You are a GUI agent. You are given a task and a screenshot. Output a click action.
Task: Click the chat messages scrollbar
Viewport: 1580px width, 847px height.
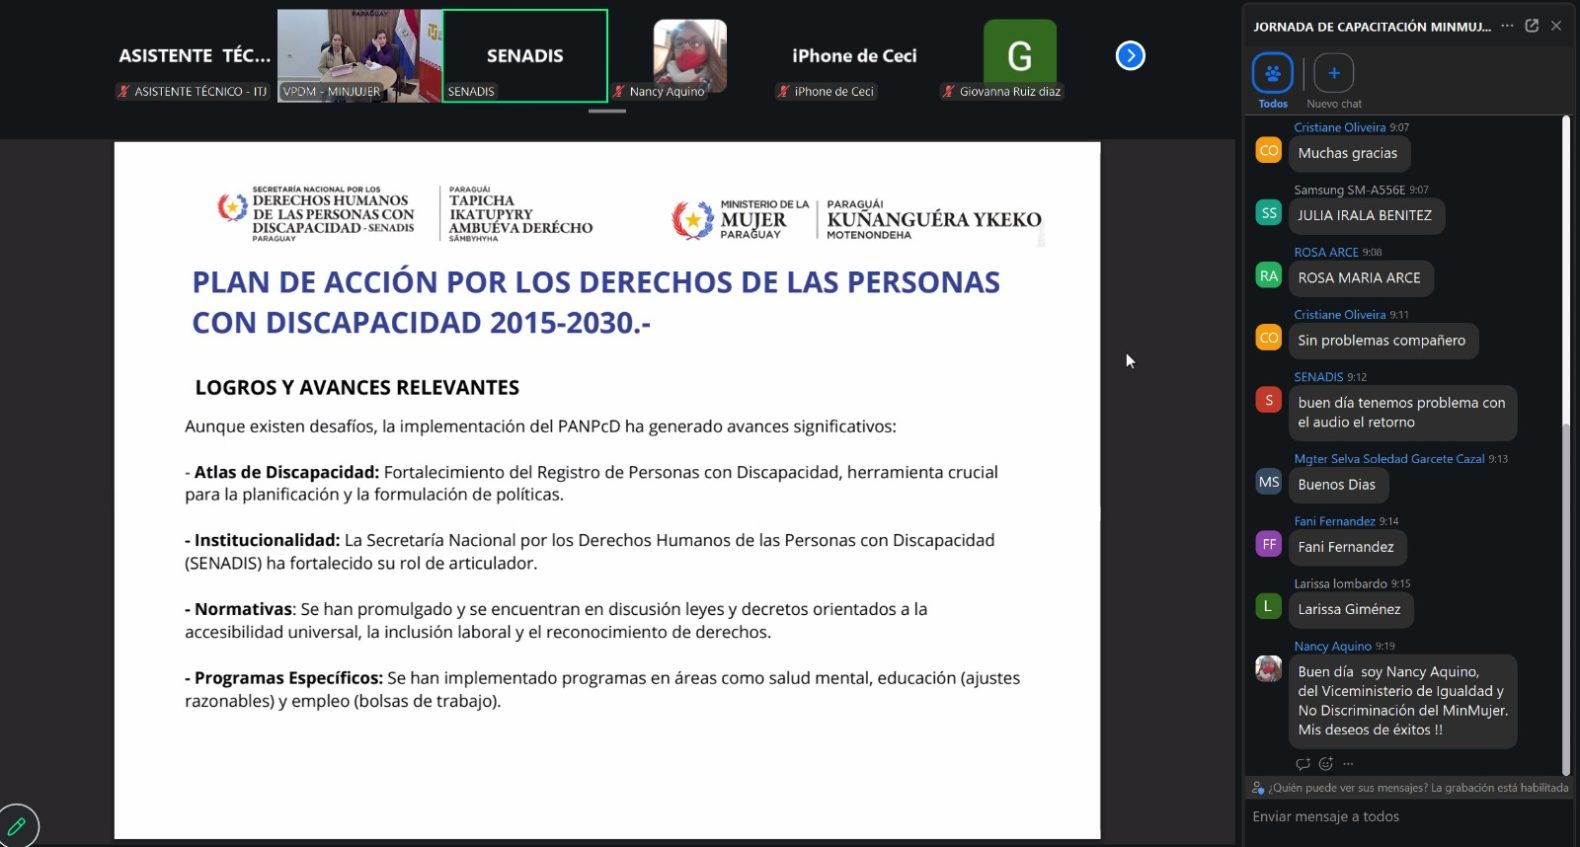pos(1566,600)
